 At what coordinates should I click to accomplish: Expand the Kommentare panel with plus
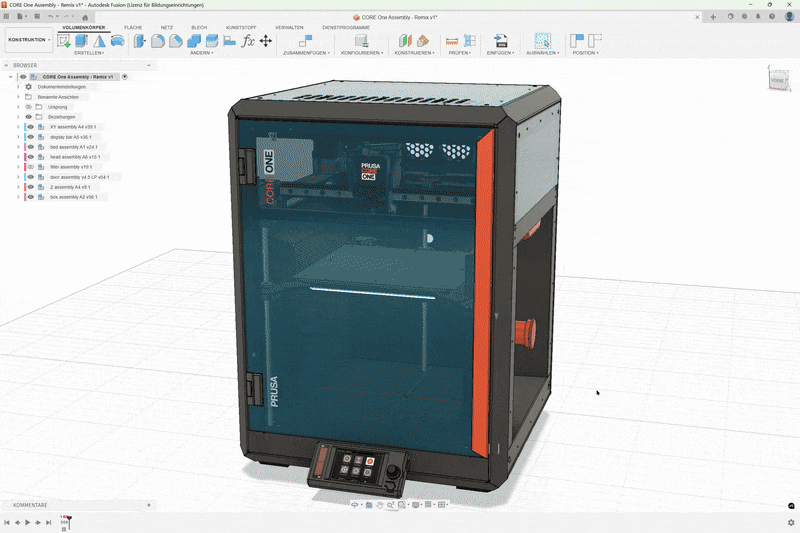click(x=149, y=505)
